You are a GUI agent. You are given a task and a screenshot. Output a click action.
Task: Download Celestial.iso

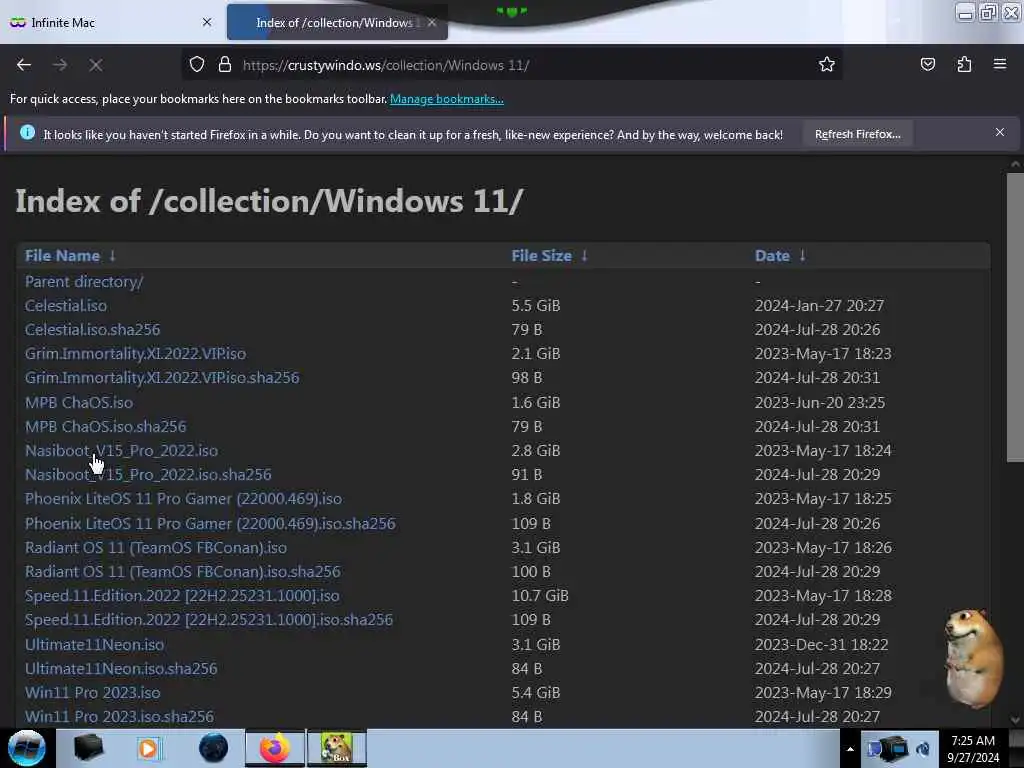click(x=66, y=306)
